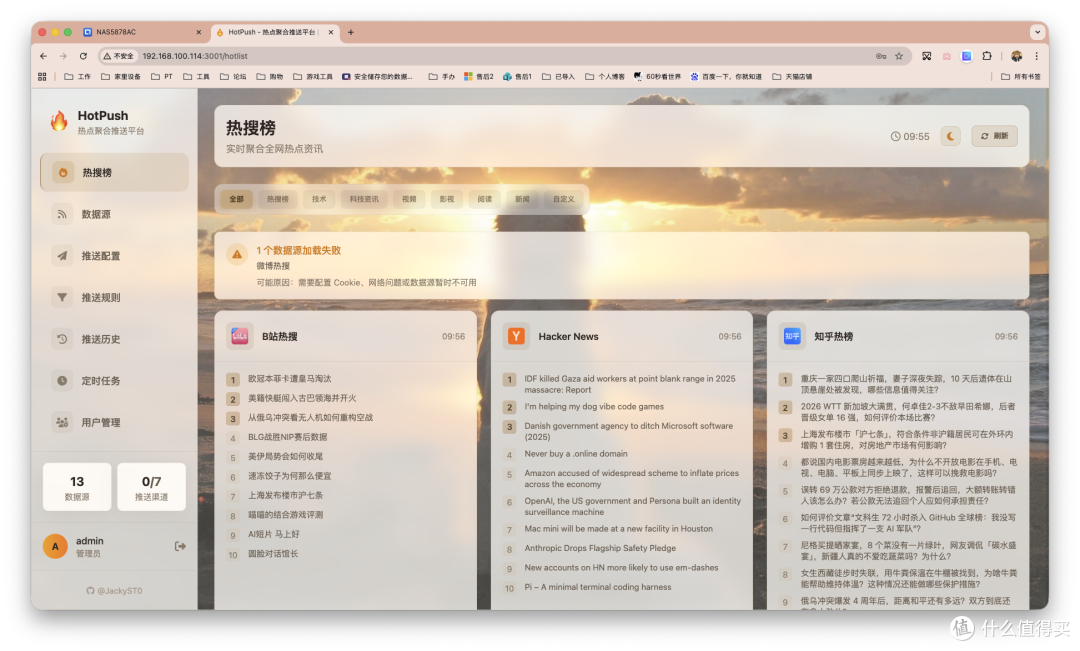
Task: Open 推送历史 in sidebar
Action: click(114, 339)
